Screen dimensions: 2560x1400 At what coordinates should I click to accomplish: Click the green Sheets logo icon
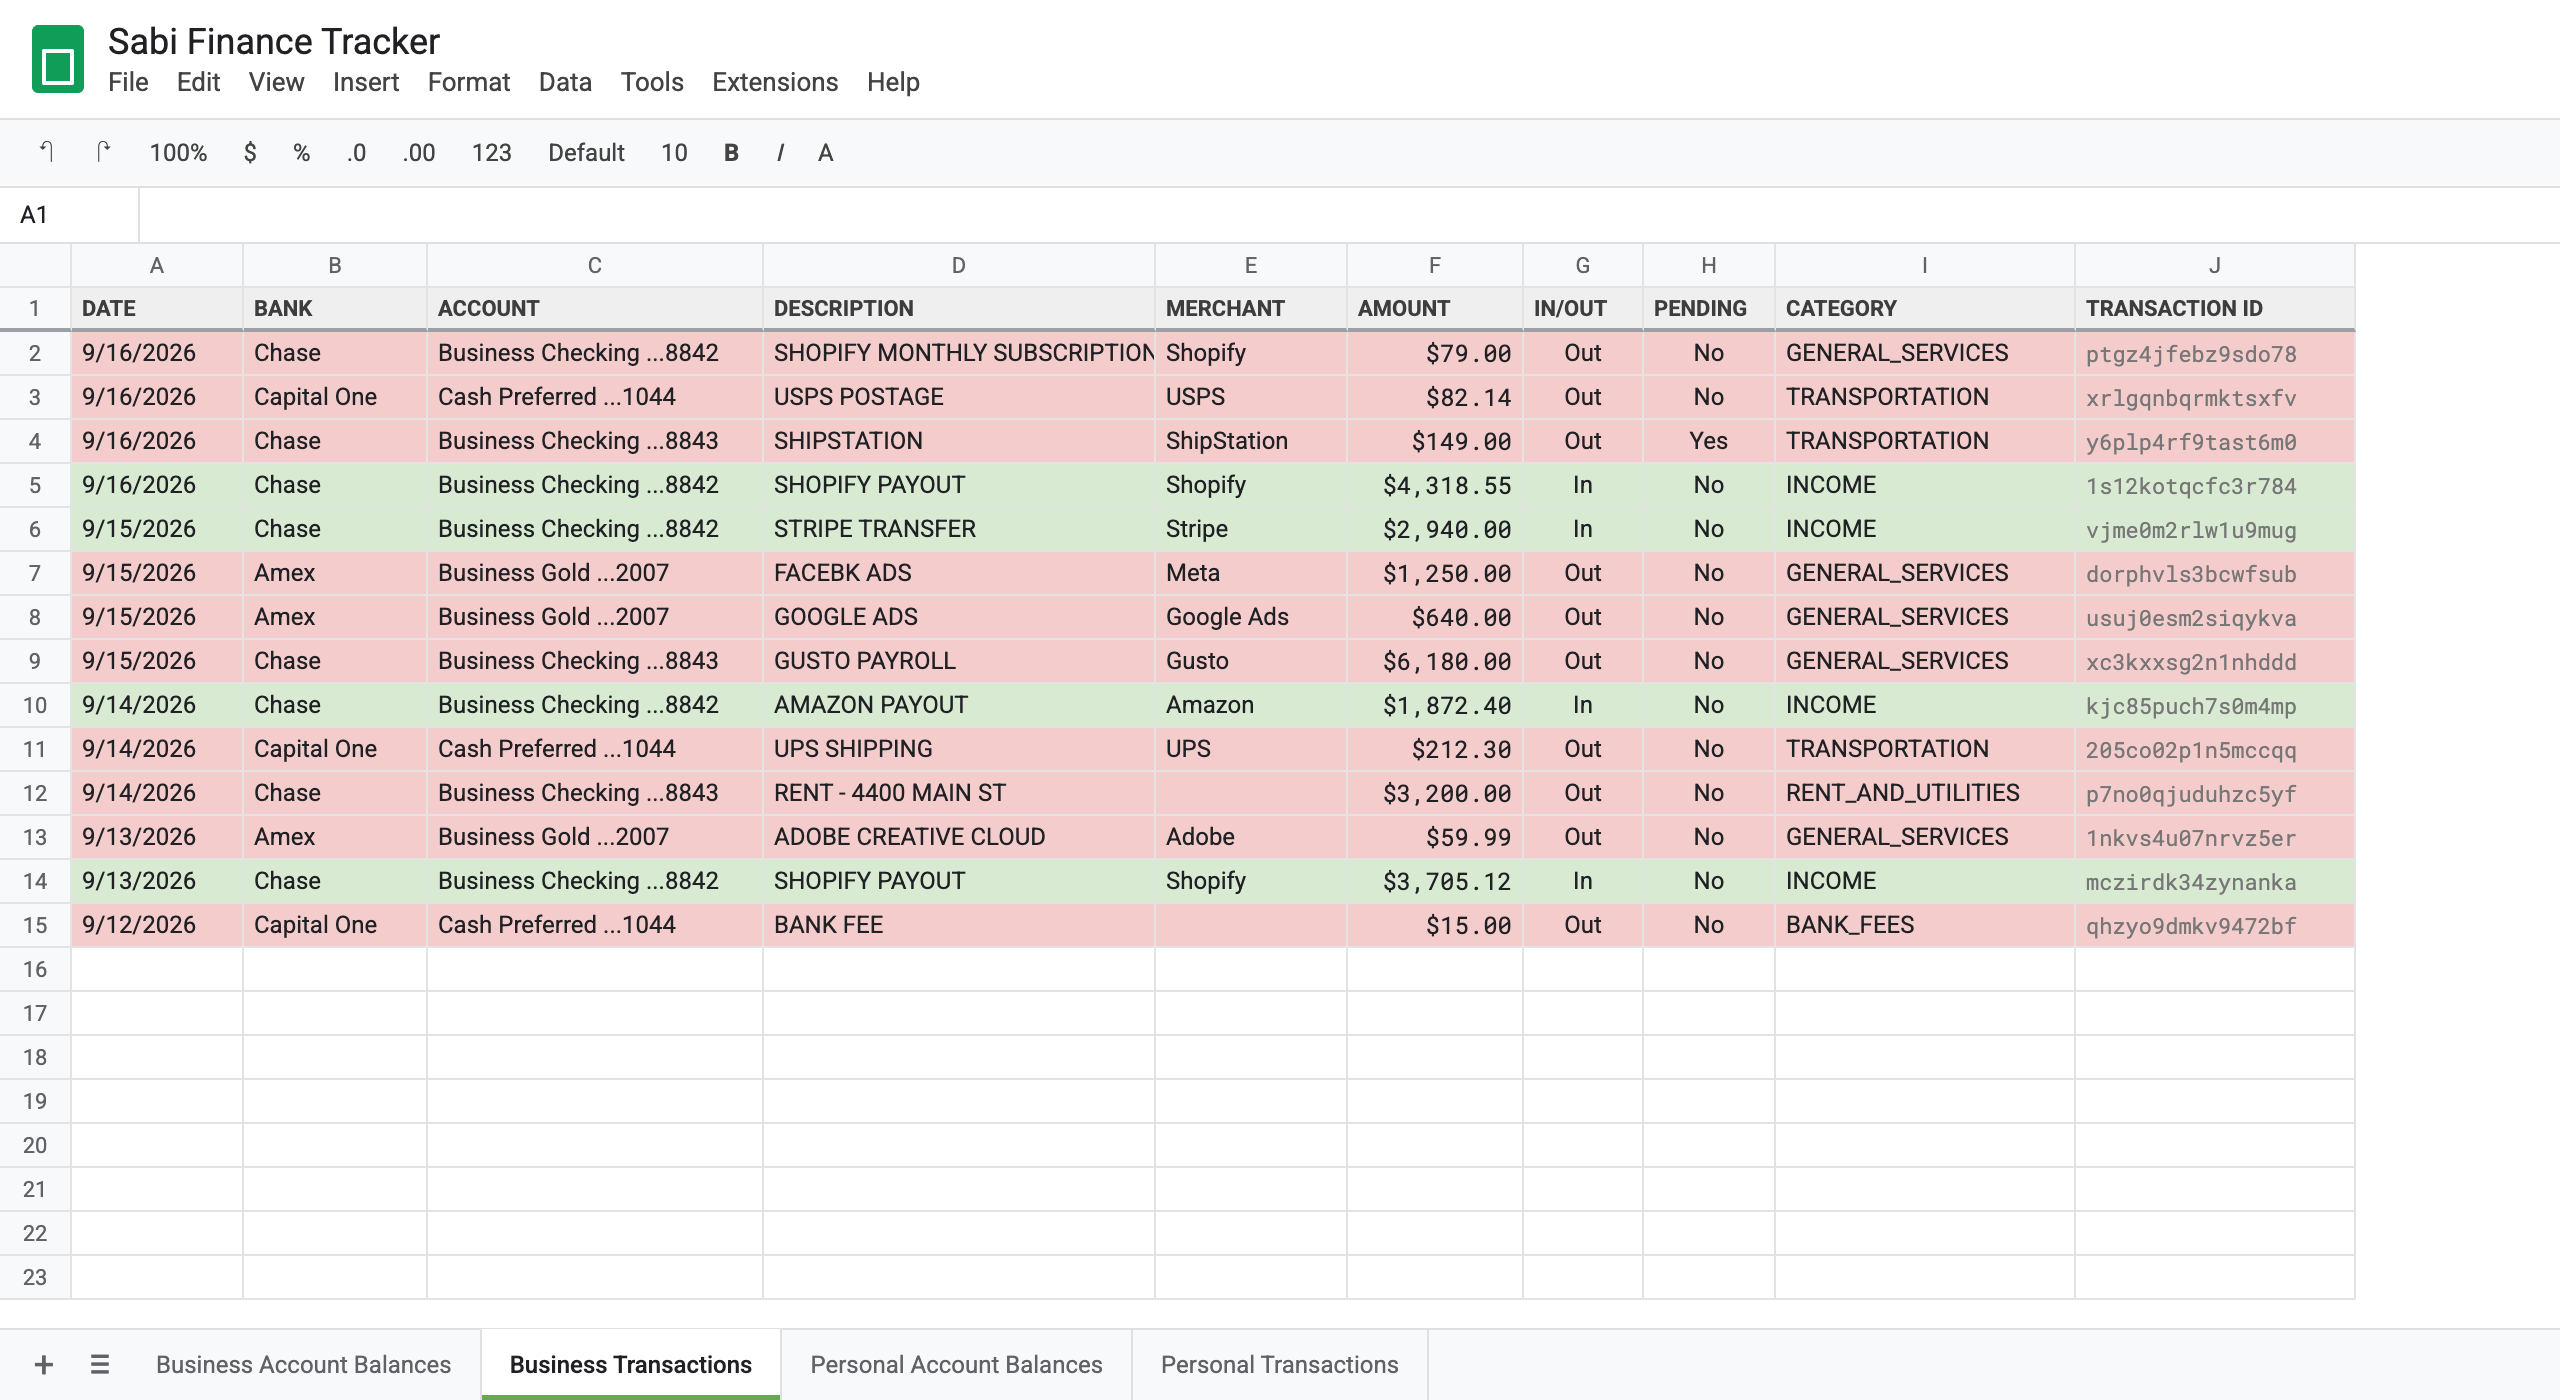58,60
